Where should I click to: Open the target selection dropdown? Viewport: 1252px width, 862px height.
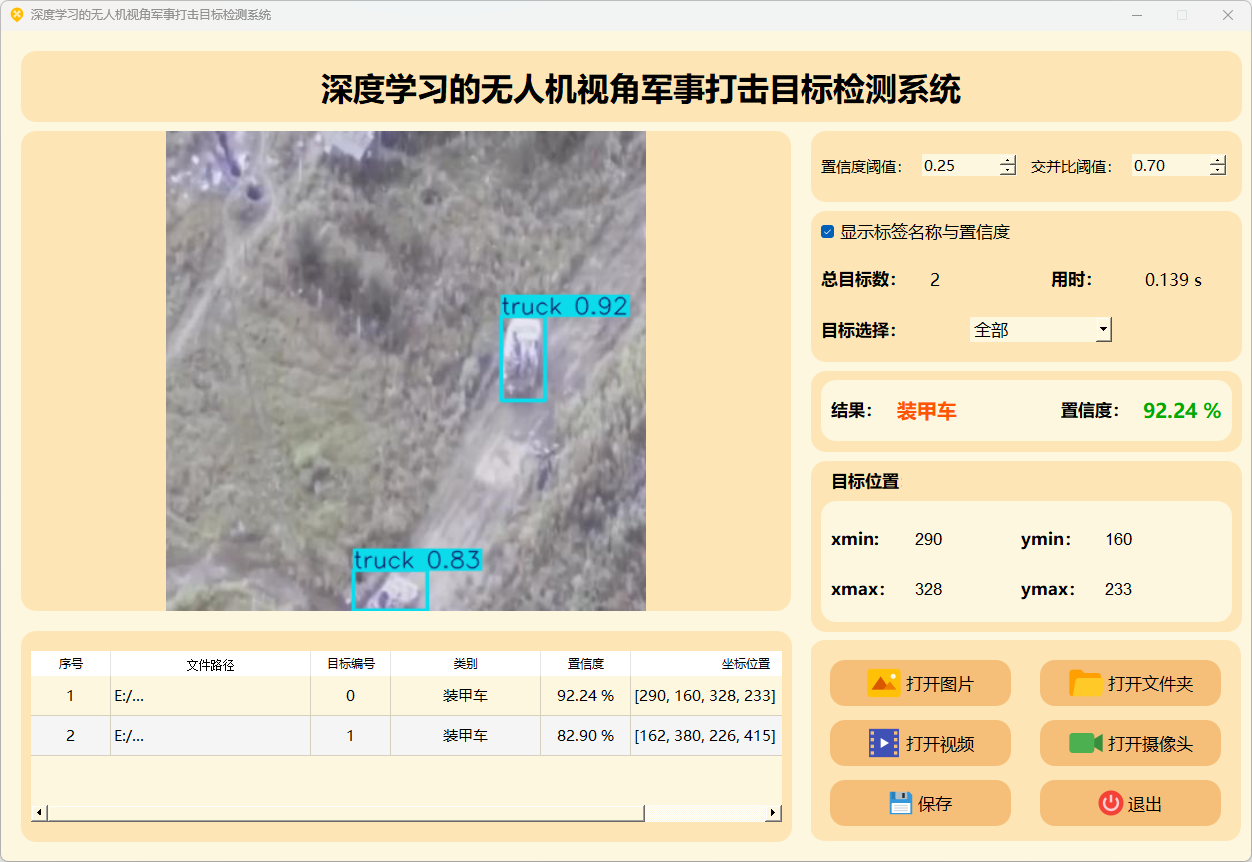click(x=1103, y=329)
